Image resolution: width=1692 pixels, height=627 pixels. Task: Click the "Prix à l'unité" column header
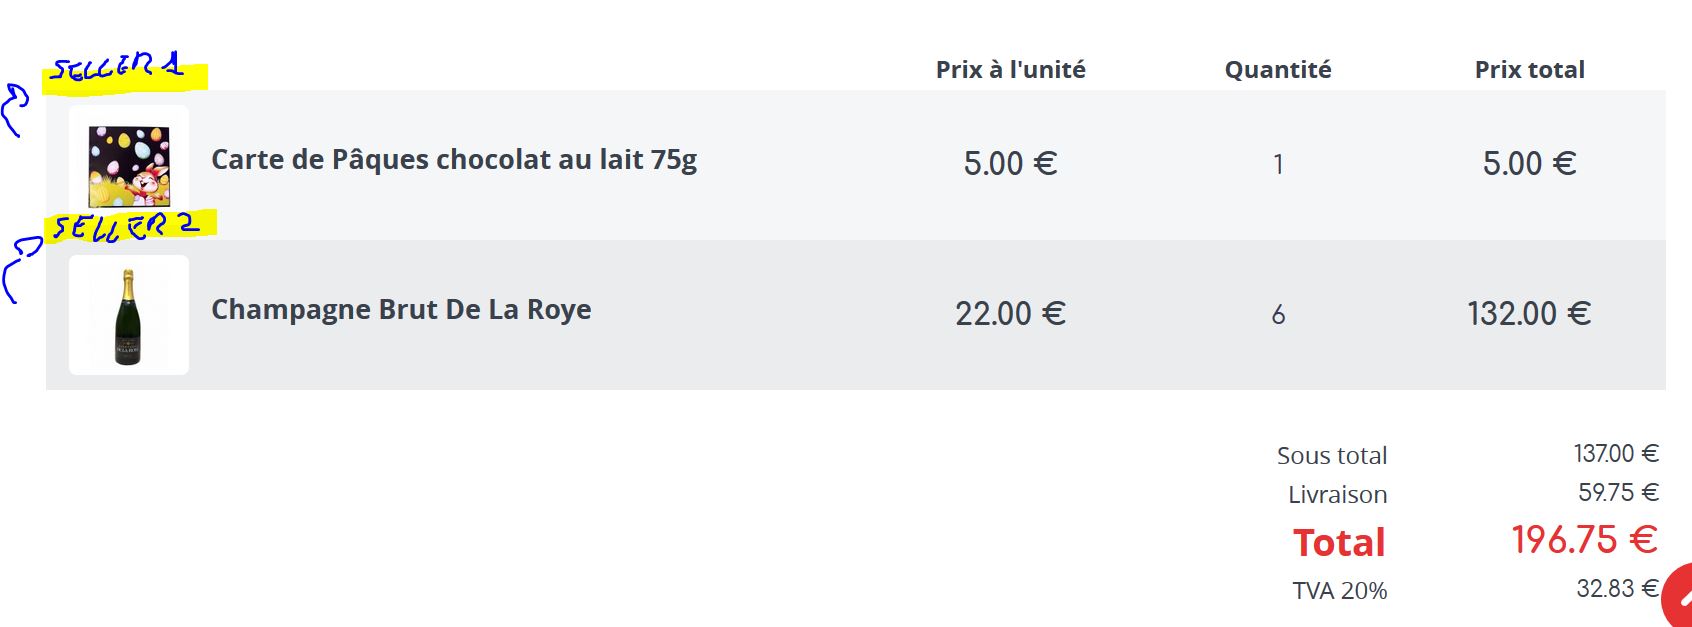click(x=1010, y=70)
